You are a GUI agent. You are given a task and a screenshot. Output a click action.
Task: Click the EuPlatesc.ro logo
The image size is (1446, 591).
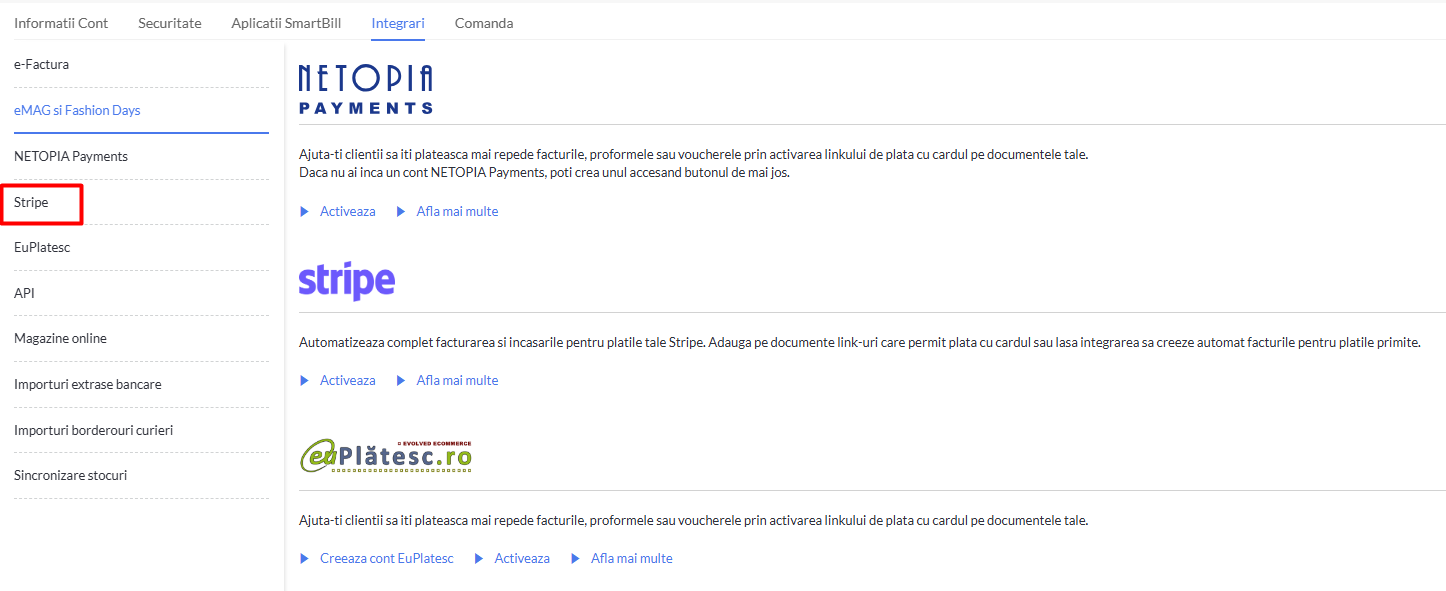[386, 456]
